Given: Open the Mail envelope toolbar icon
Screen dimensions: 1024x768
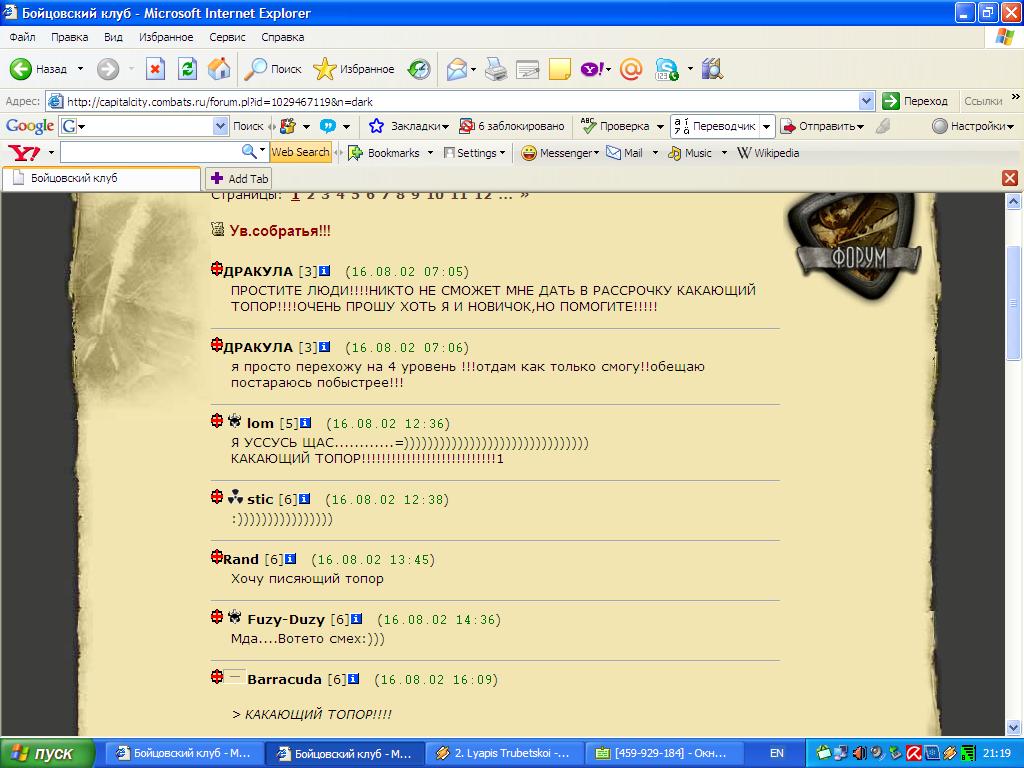Looking at the screenshot, I should tap(457, 69).
